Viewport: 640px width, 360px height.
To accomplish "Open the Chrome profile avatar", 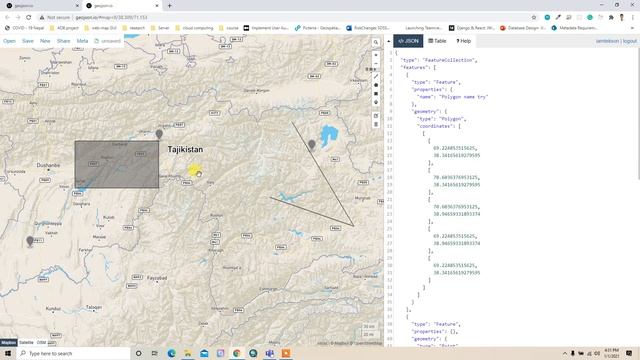I will pyautogui.click(x=622, y=18).
